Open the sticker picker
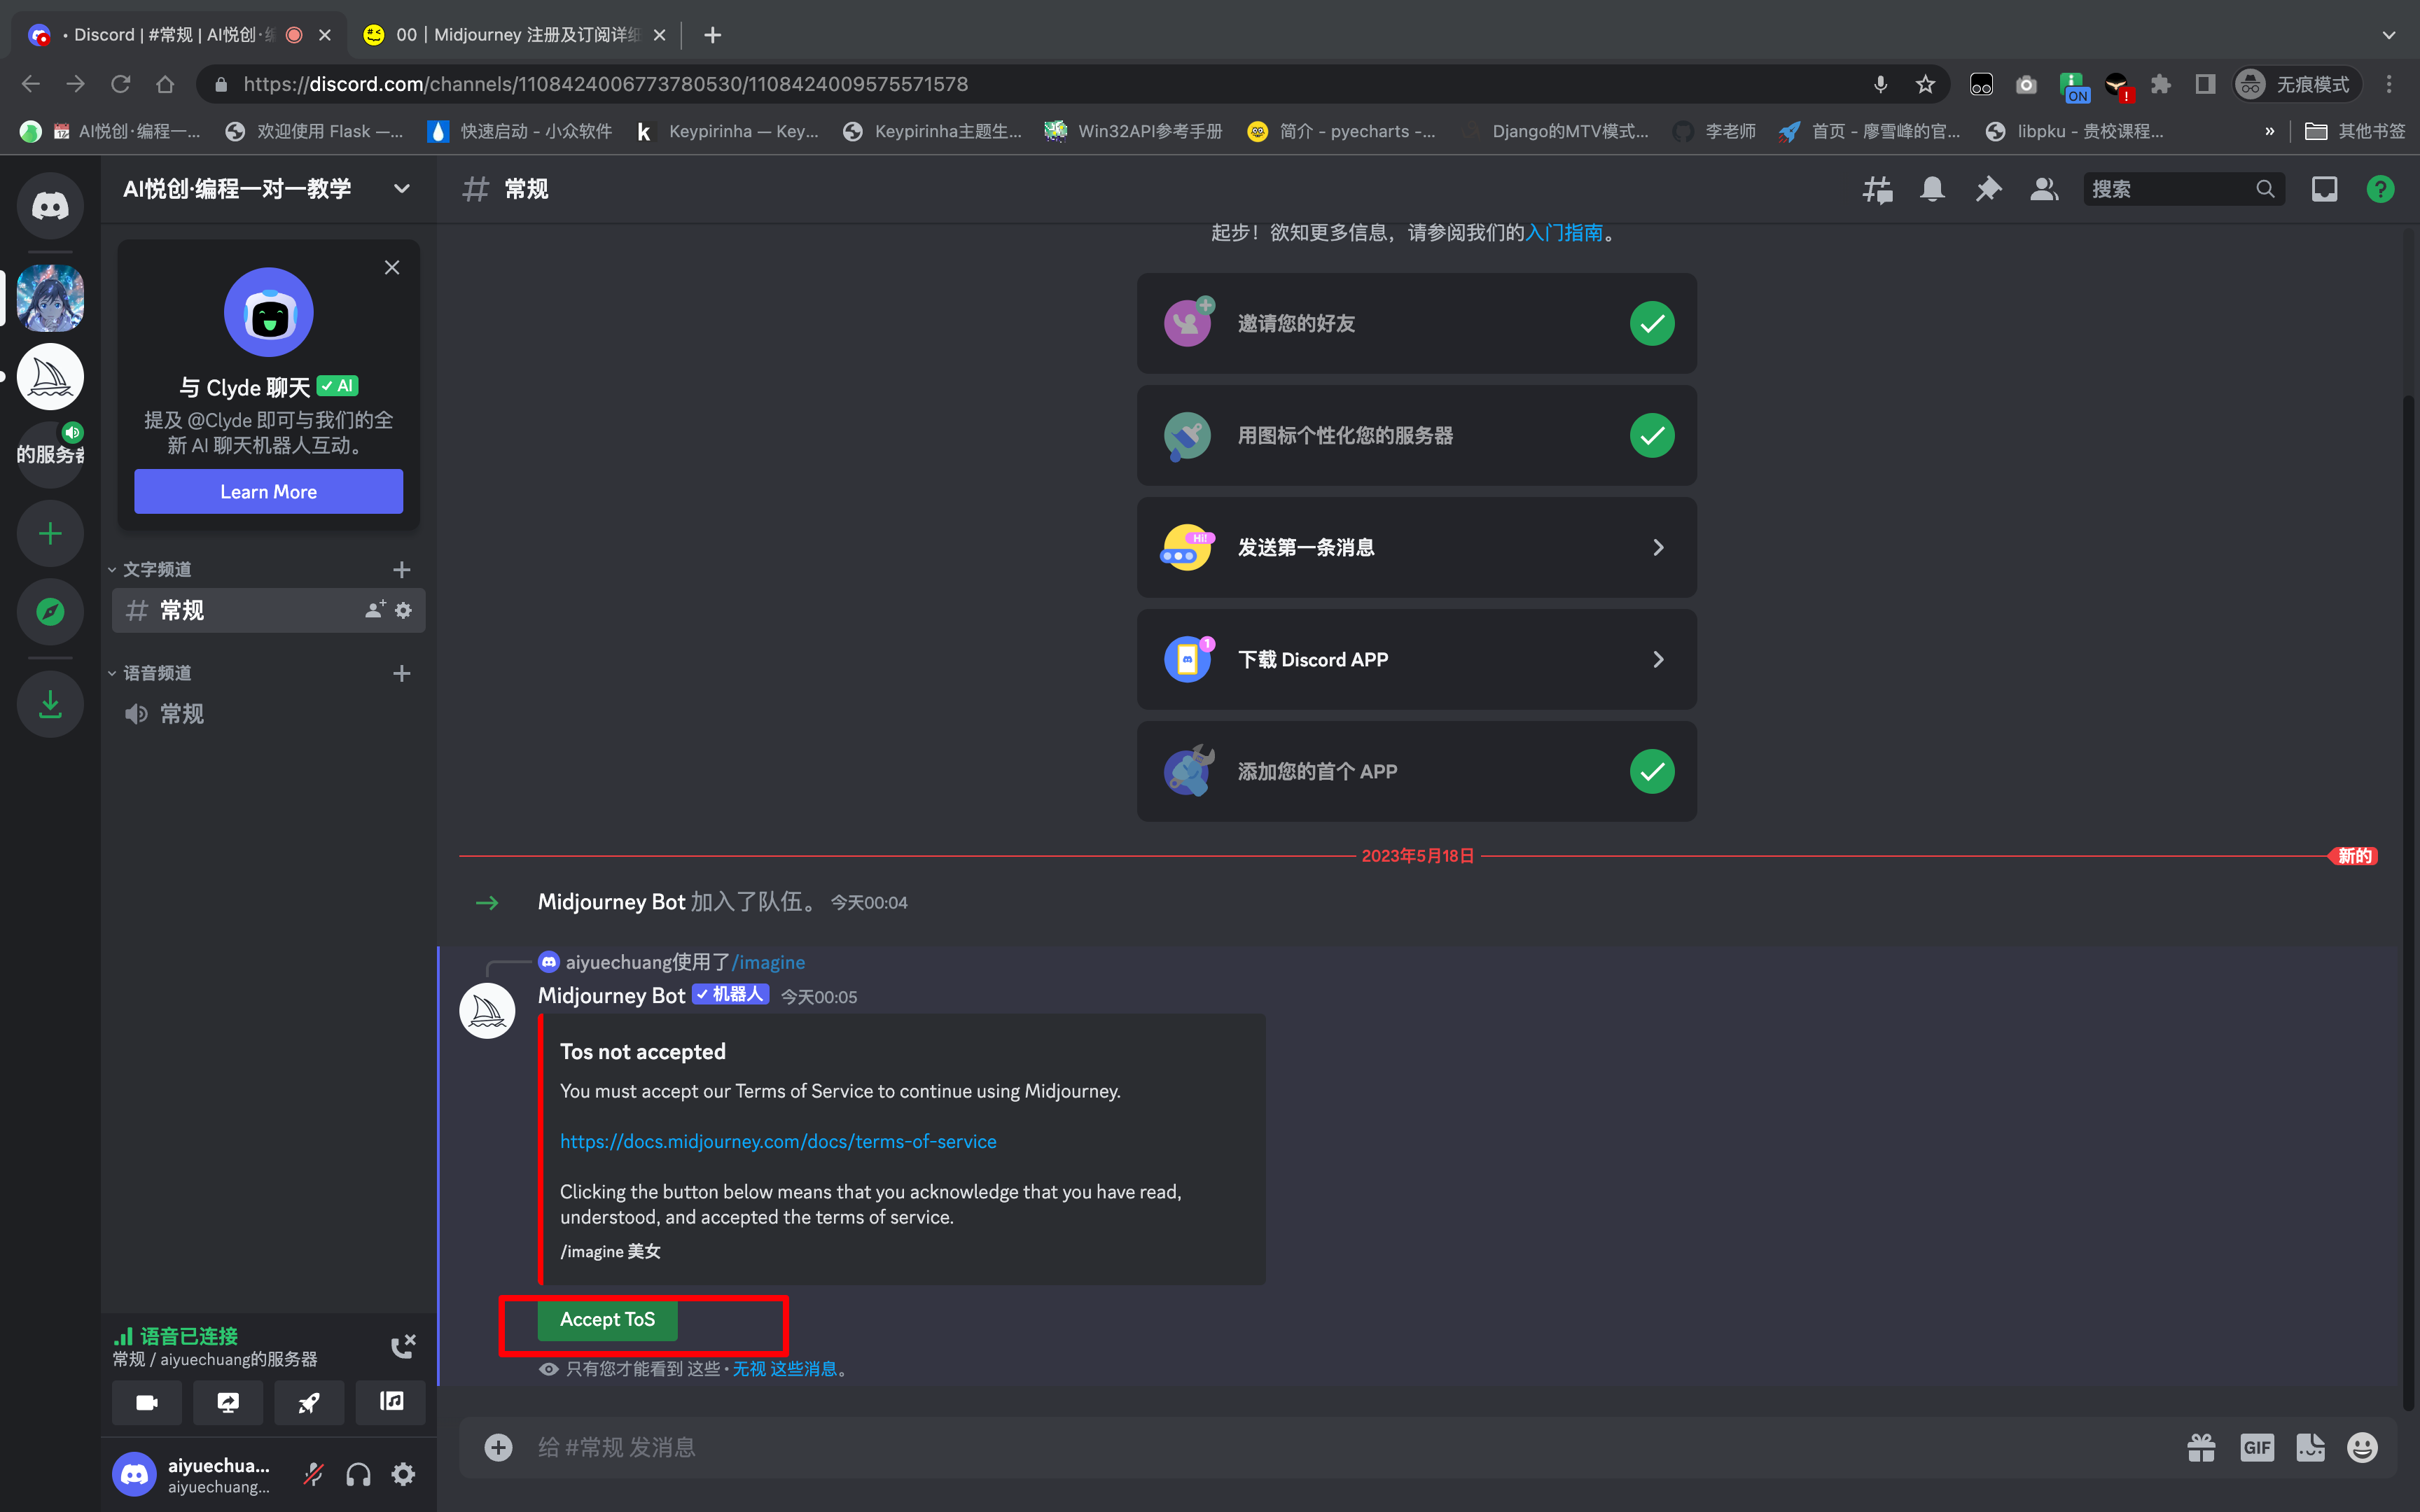The height and width of the screenshot is (1512, 2420). [2310, 1447]
